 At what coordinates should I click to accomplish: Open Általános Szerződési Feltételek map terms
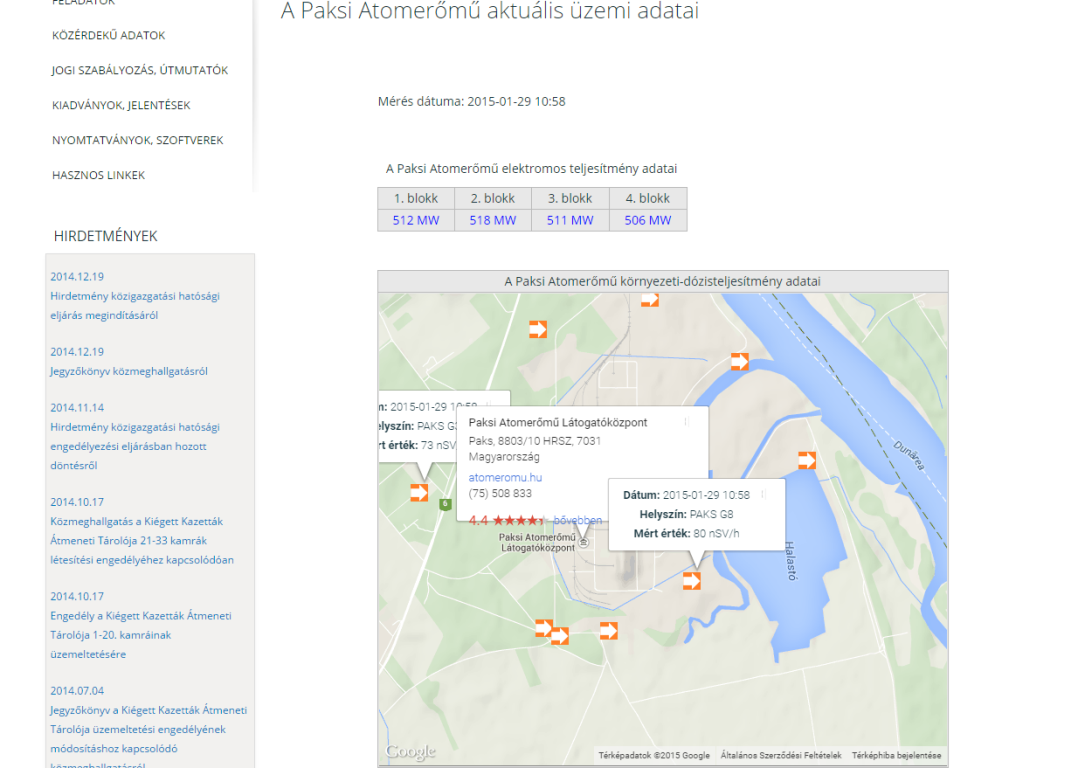781,755
